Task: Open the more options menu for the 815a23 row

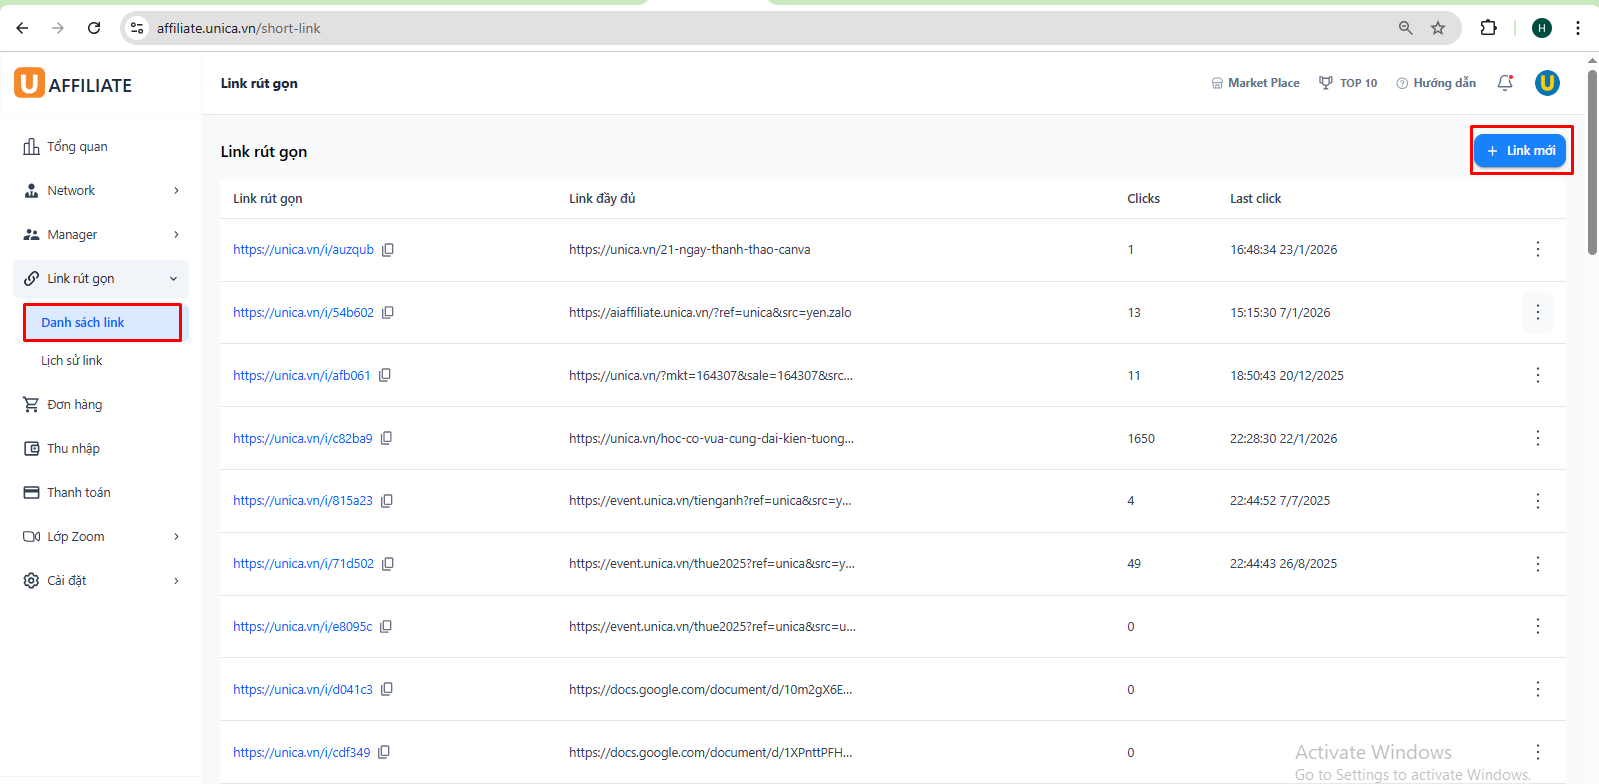Action: 1537,501
